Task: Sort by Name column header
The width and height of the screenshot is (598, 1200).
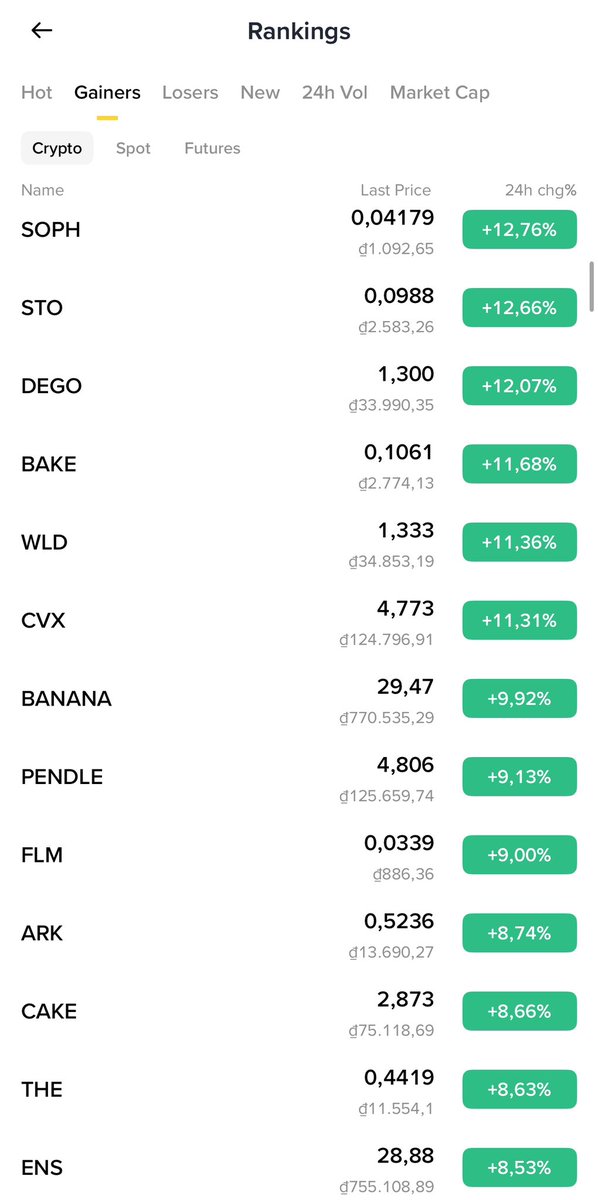Action: [x=42, y=190]
